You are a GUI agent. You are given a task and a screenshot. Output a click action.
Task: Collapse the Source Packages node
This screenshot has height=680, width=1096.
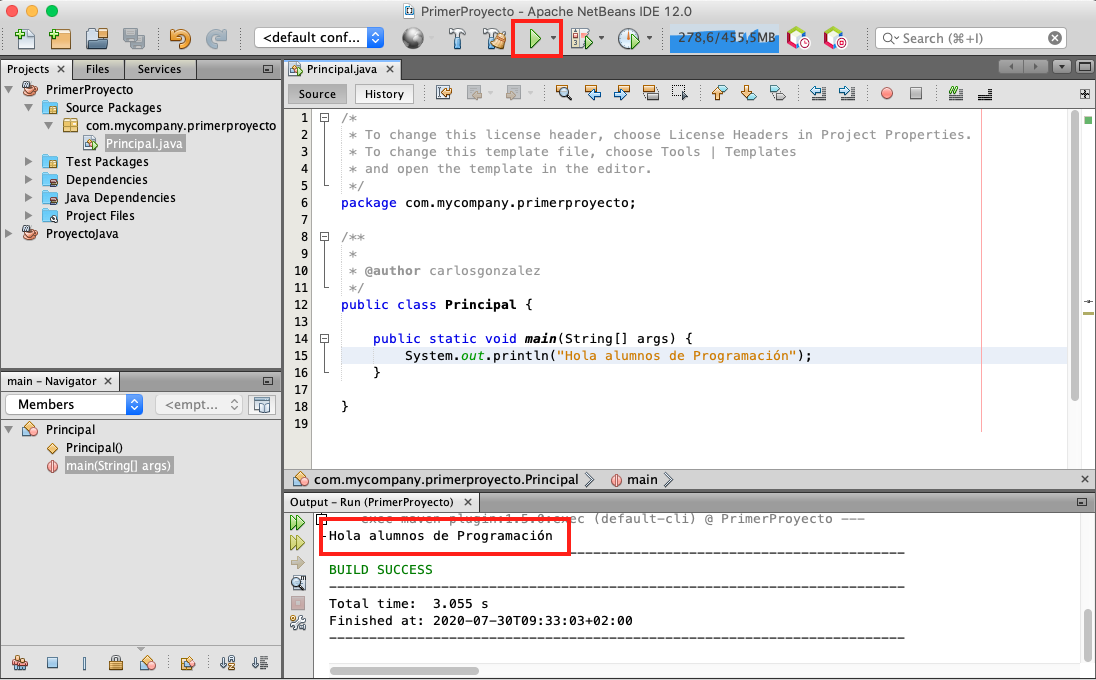(29, 108)
